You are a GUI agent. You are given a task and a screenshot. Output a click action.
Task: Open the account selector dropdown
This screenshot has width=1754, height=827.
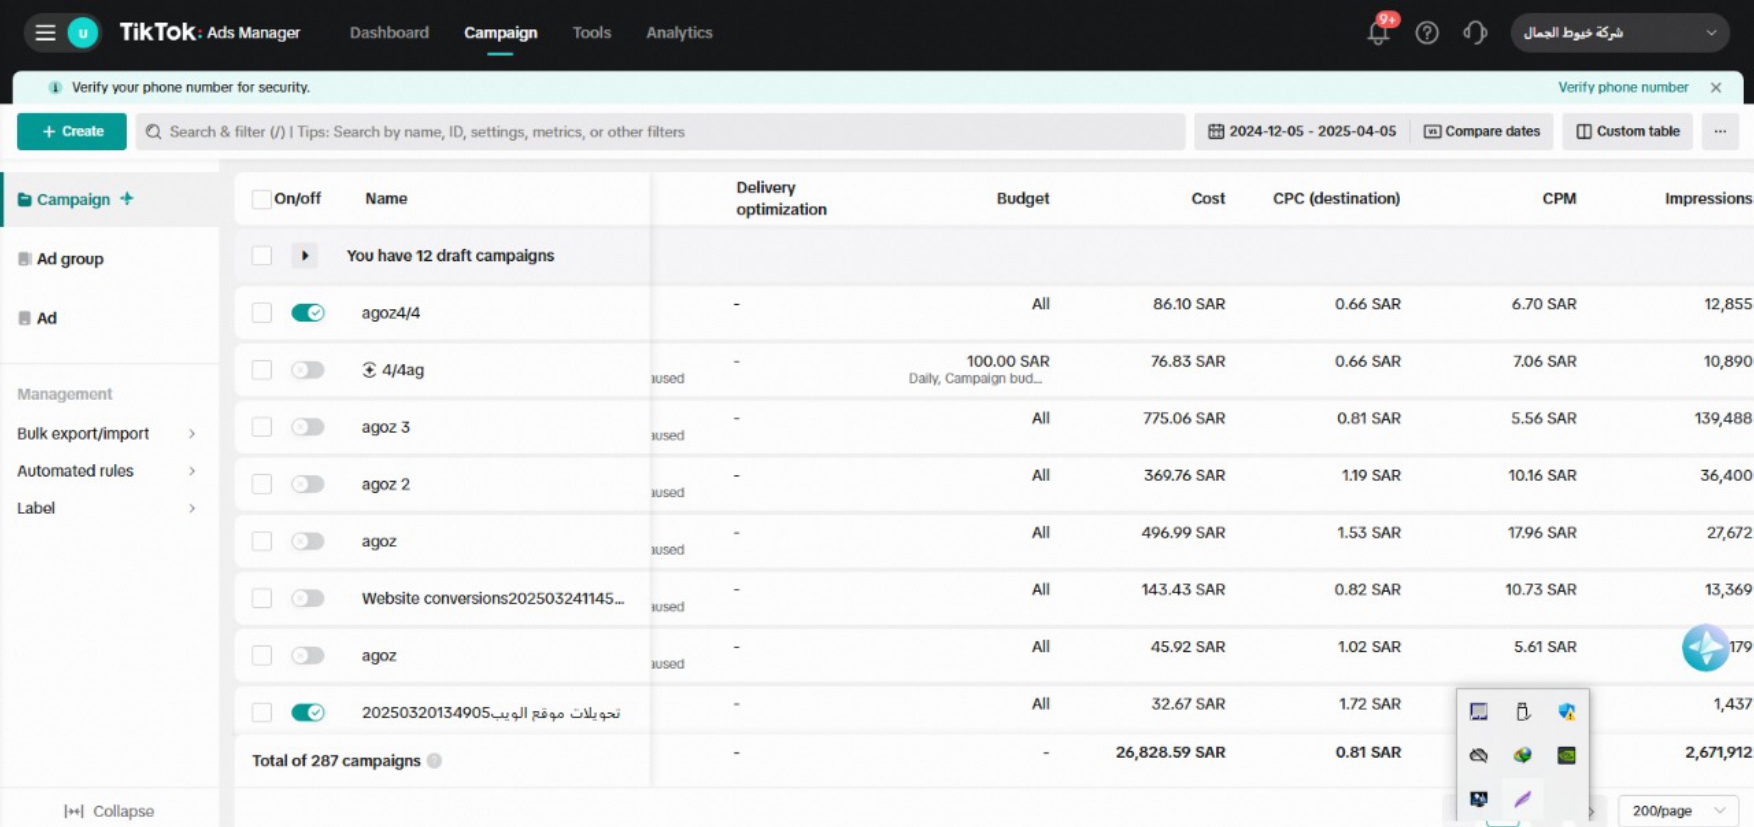tap(1618, 33)
